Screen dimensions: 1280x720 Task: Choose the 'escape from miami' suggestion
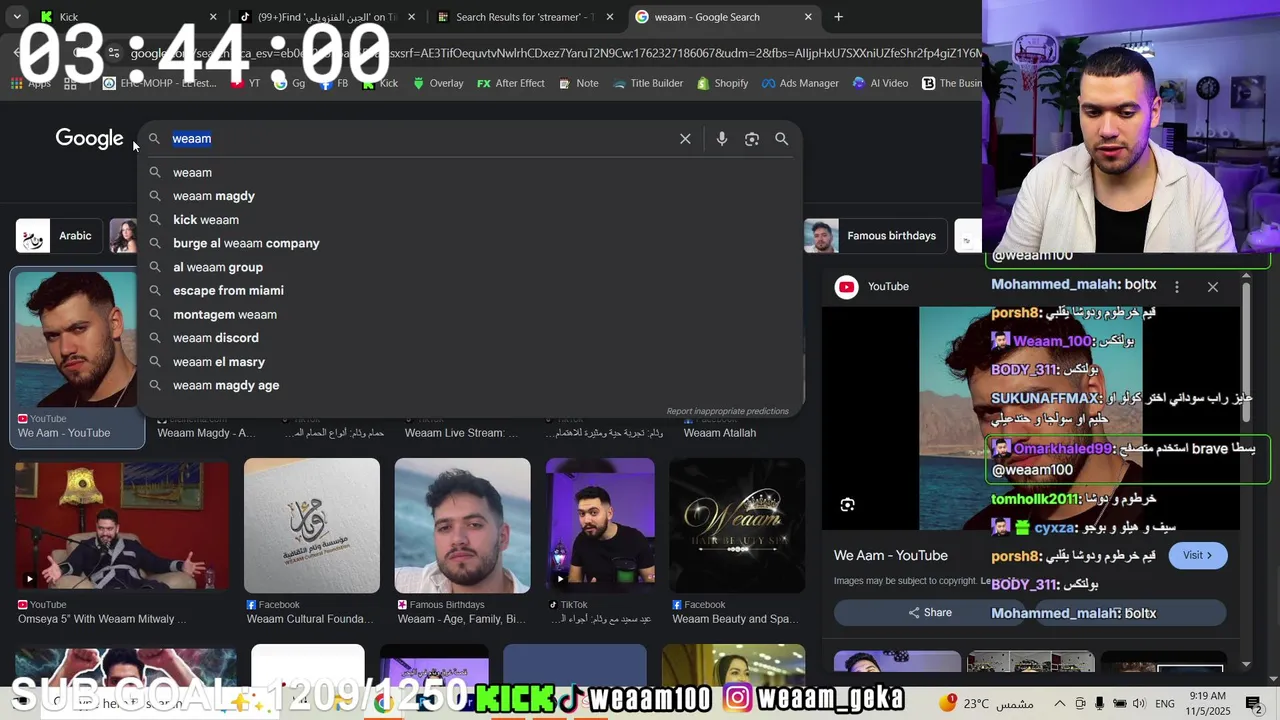point(470,290)
